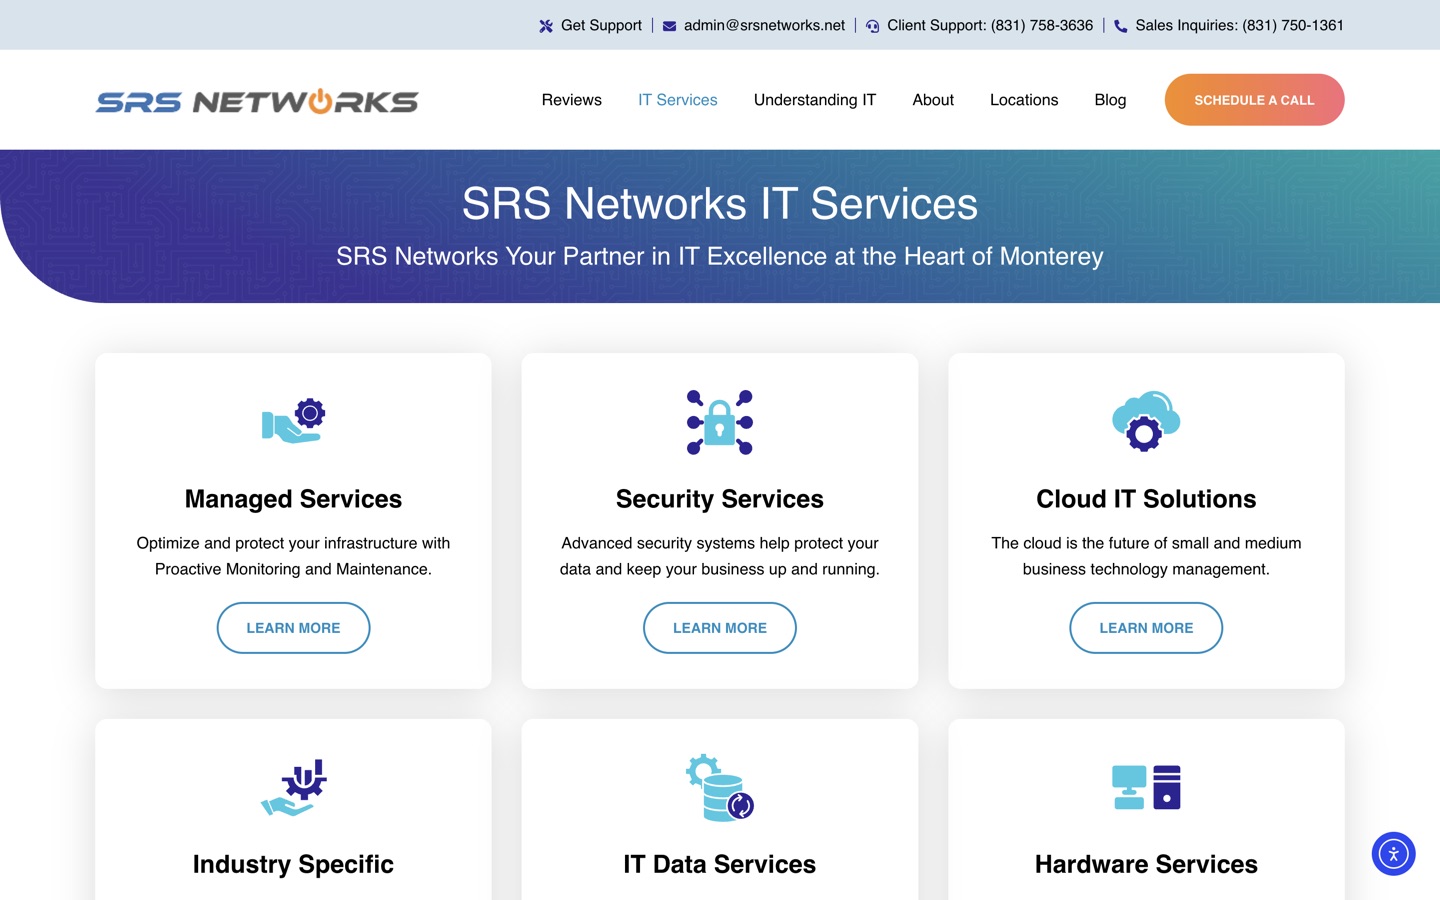The height and width of the screenshot is (900, 1440).
Task: Click the IT Data Services database icon
Action: click(x=720, y=787)
